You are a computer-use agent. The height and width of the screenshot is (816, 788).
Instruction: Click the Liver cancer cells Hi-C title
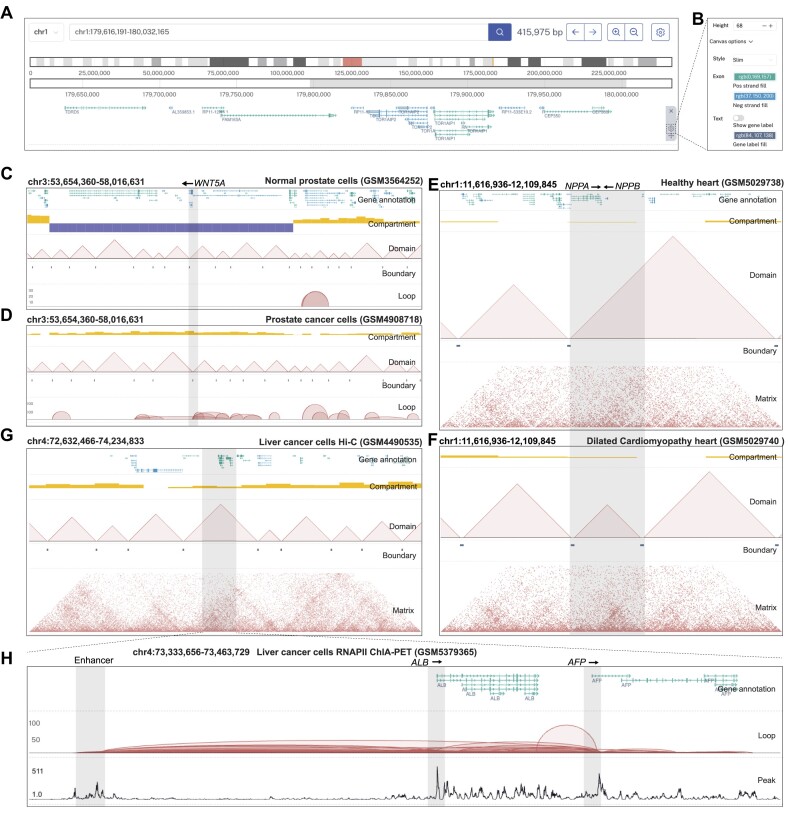pyautogui.click(x=340, y=442)
